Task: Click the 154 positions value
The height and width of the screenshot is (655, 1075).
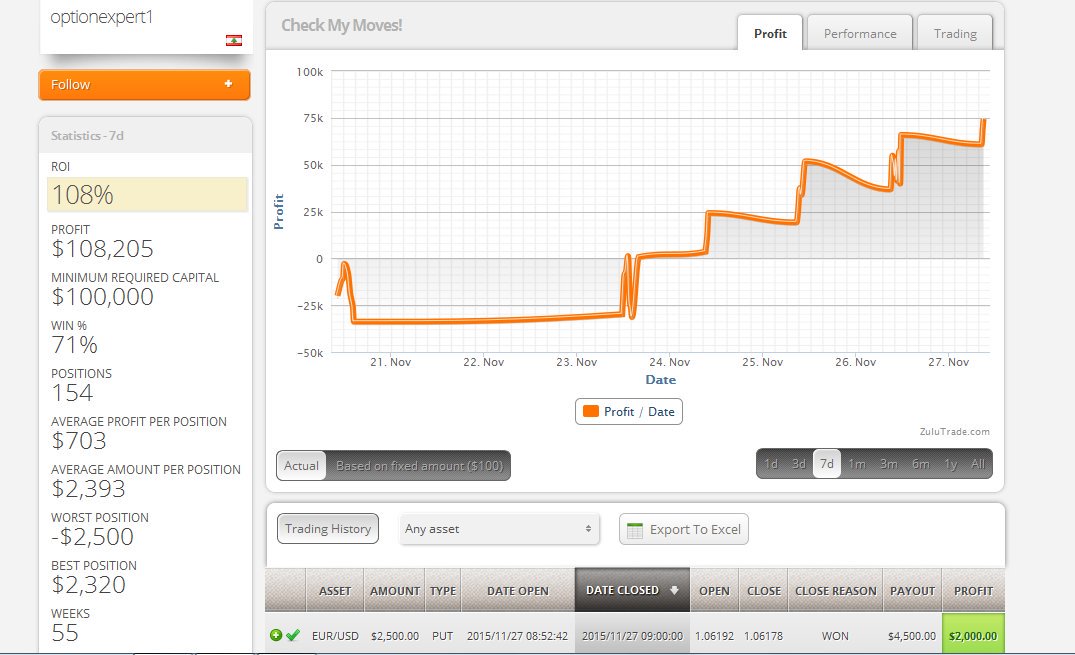Action: point(72,392)
